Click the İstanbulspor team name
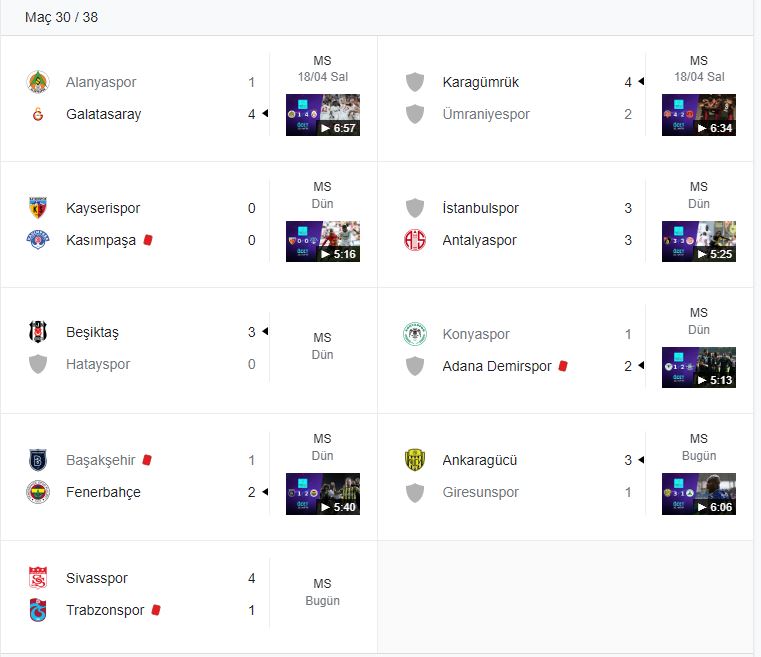761x657 pixels. (x=481, y=208)
